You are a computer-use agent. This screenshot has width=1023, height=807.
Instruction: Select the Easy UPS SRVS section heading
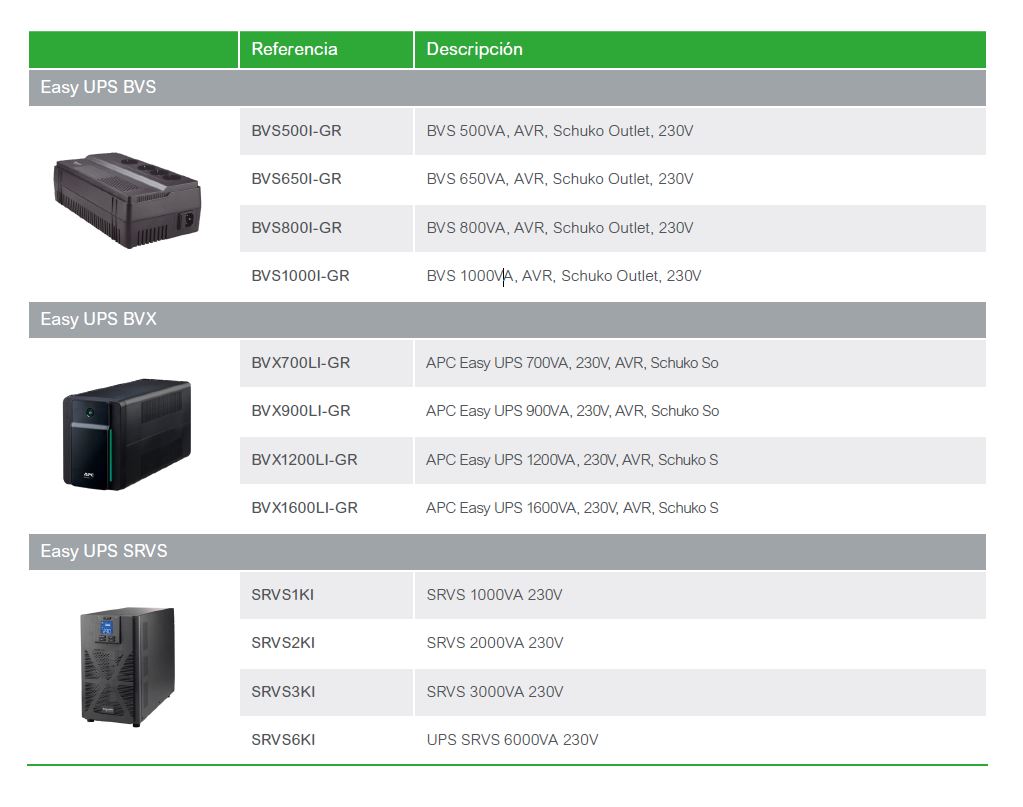click(104, 551)
